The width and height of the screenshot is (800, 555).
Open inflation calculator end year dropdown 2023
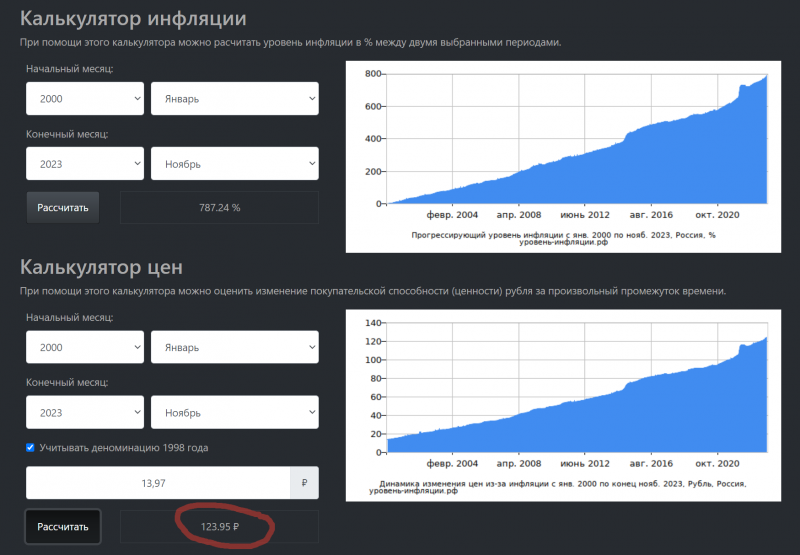85,164
